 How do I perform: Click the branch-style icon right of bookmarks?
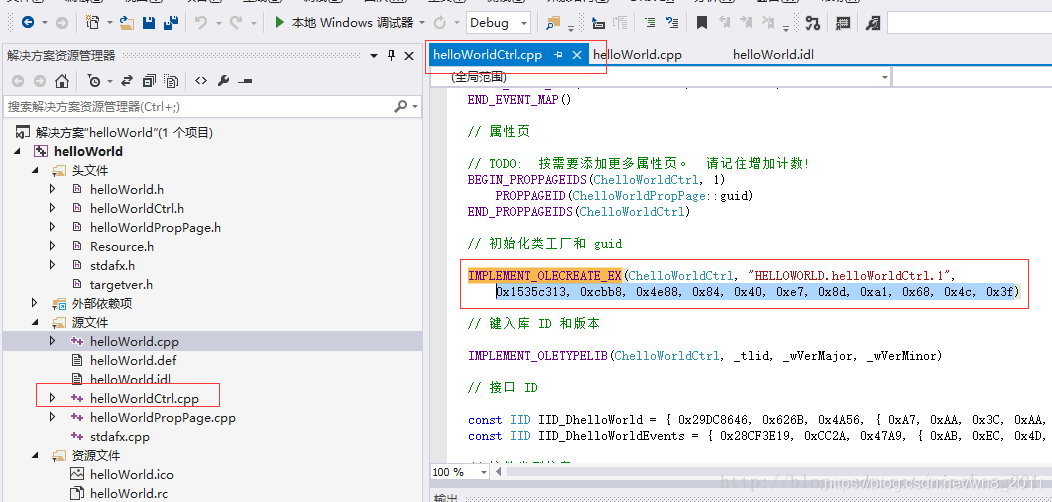click(x=813, y=23)
